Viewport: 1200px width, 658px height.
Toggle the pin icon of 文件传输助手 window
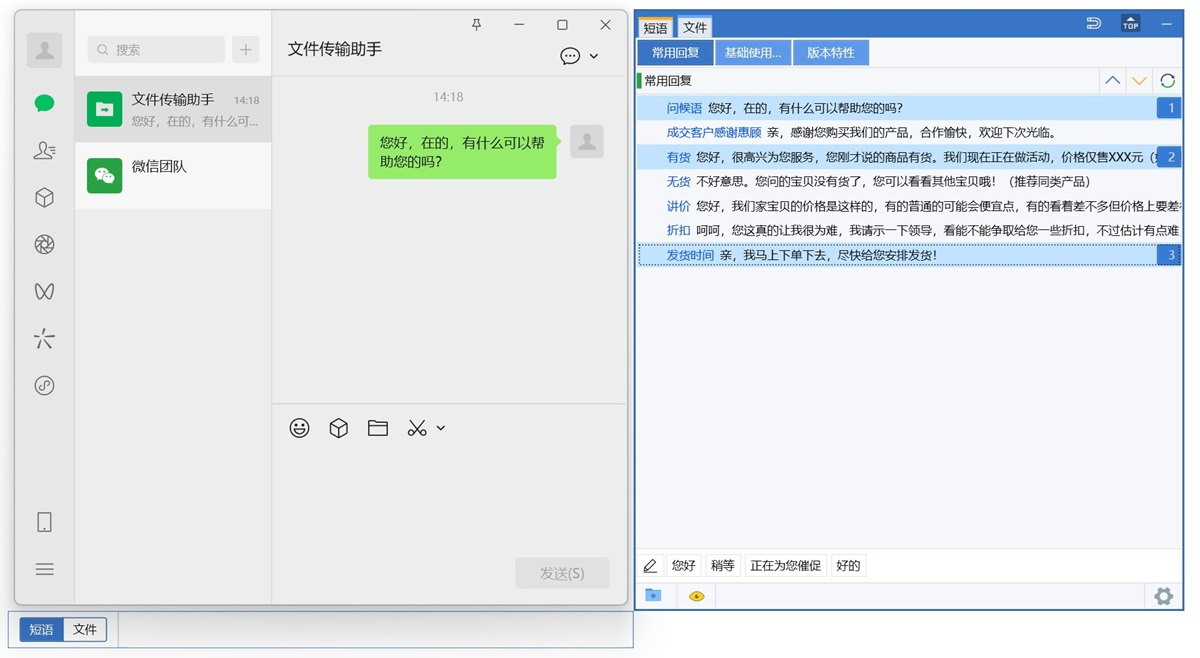[x=477, y=24]
